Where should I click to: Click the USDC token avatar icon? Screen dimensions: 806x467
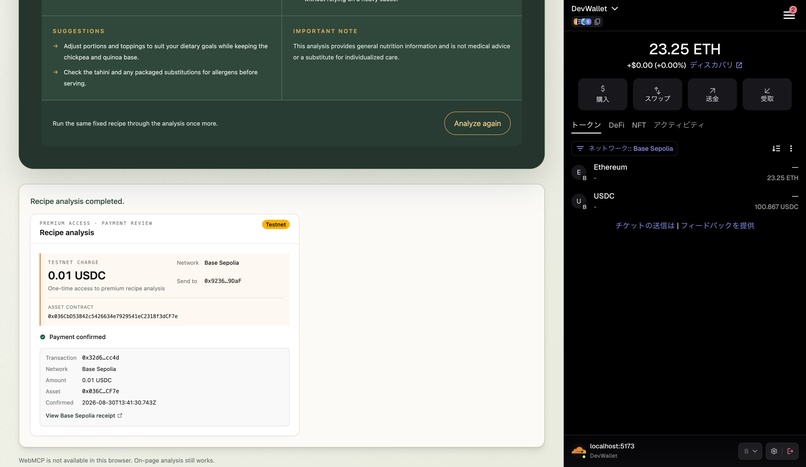click(x=579, y=201)
